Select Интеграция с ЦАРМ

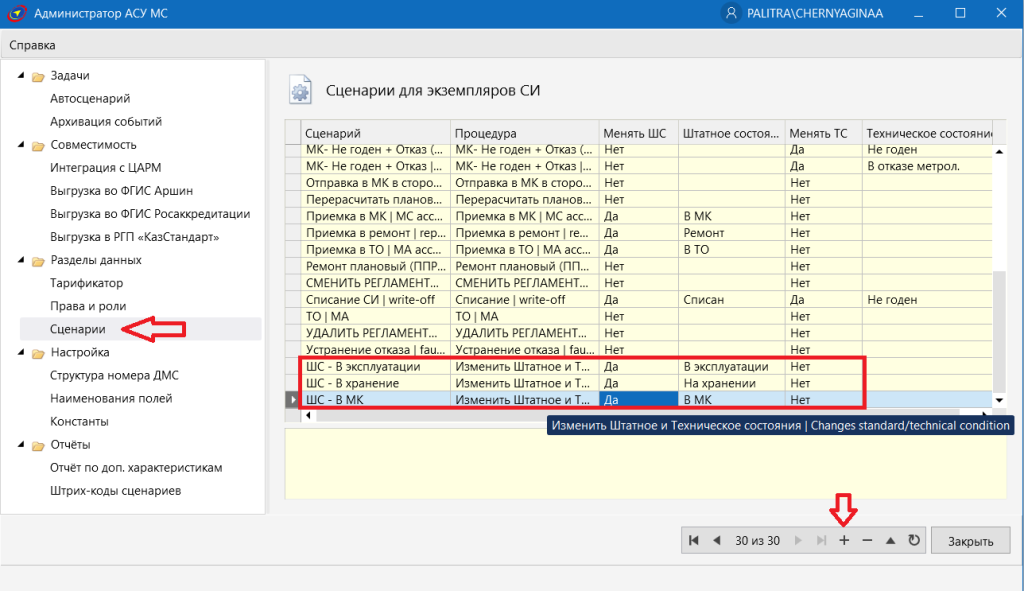(106, 168)
